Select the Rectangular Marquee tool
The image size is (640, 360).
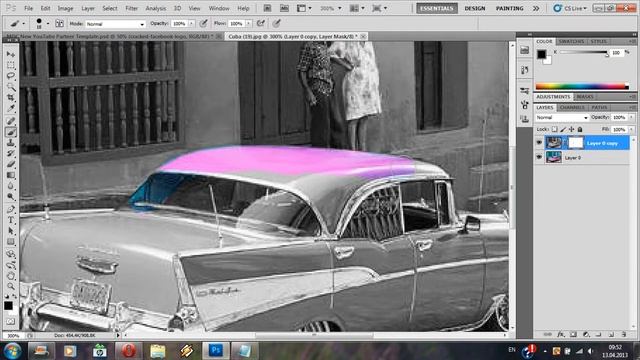click(11, 65)
